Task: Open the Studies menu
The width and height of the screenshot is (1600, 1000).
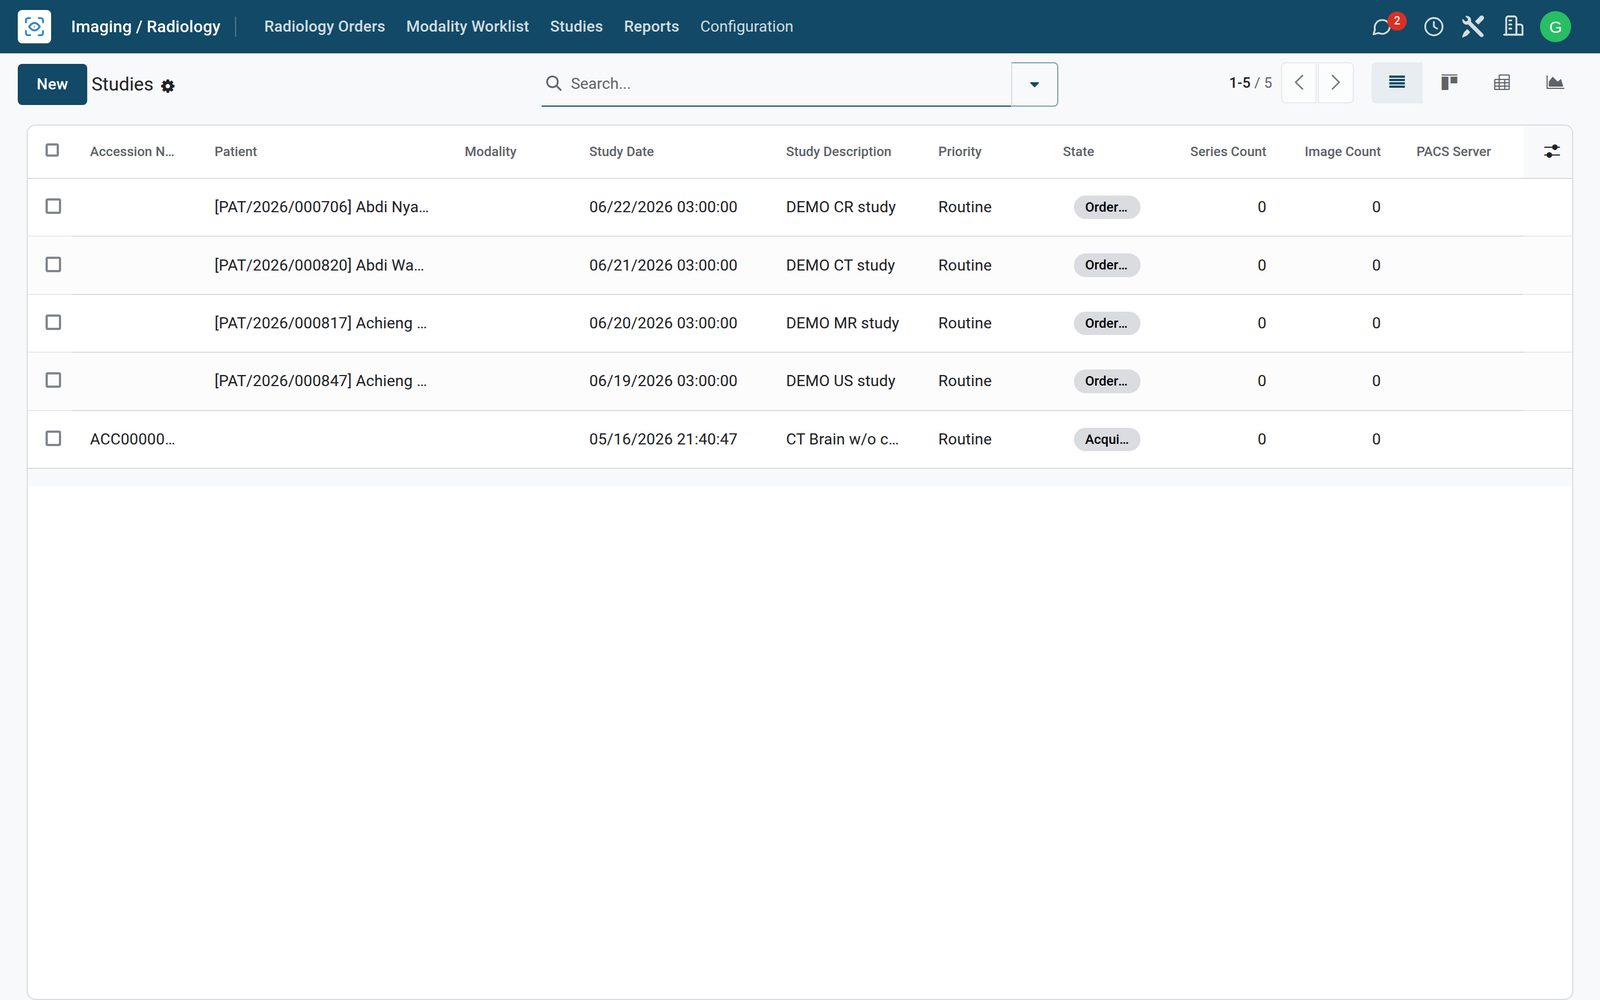Action: tap(576, 27)
